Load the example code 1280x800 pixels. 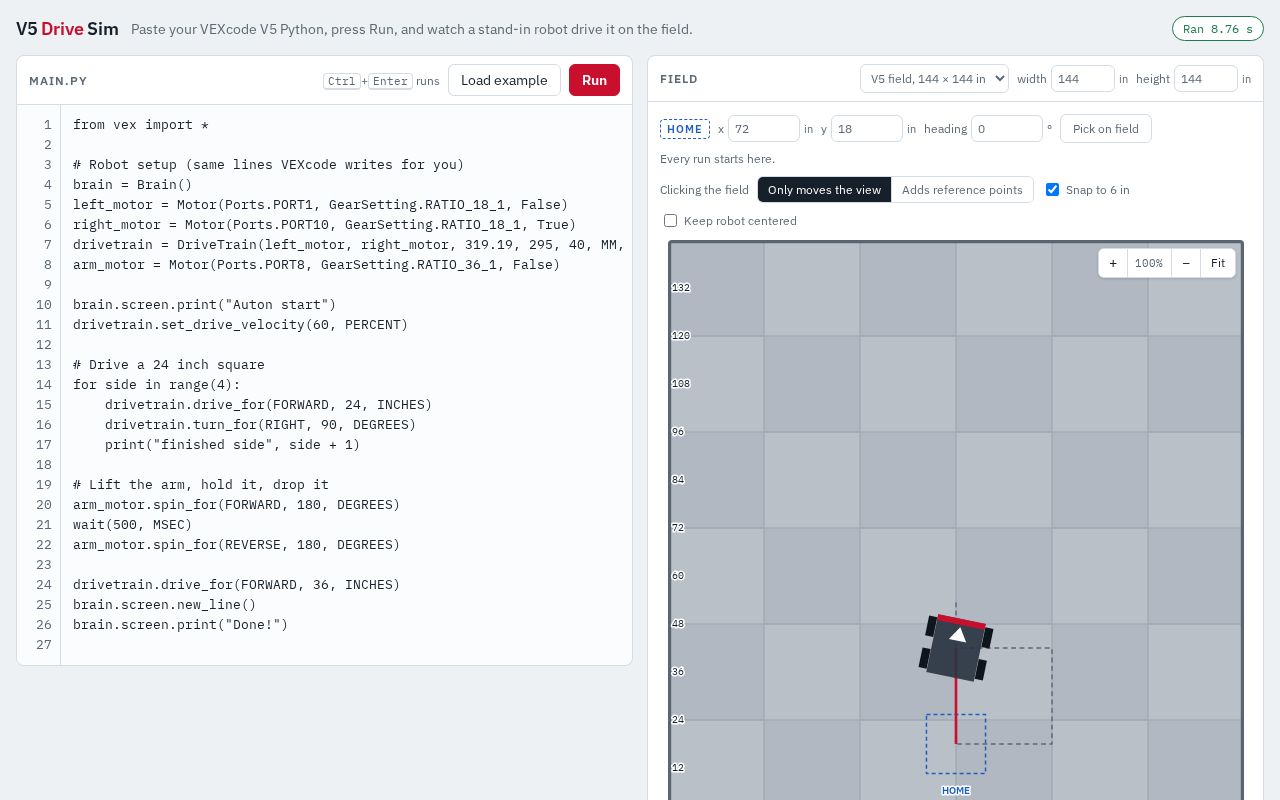click(504, 80)
